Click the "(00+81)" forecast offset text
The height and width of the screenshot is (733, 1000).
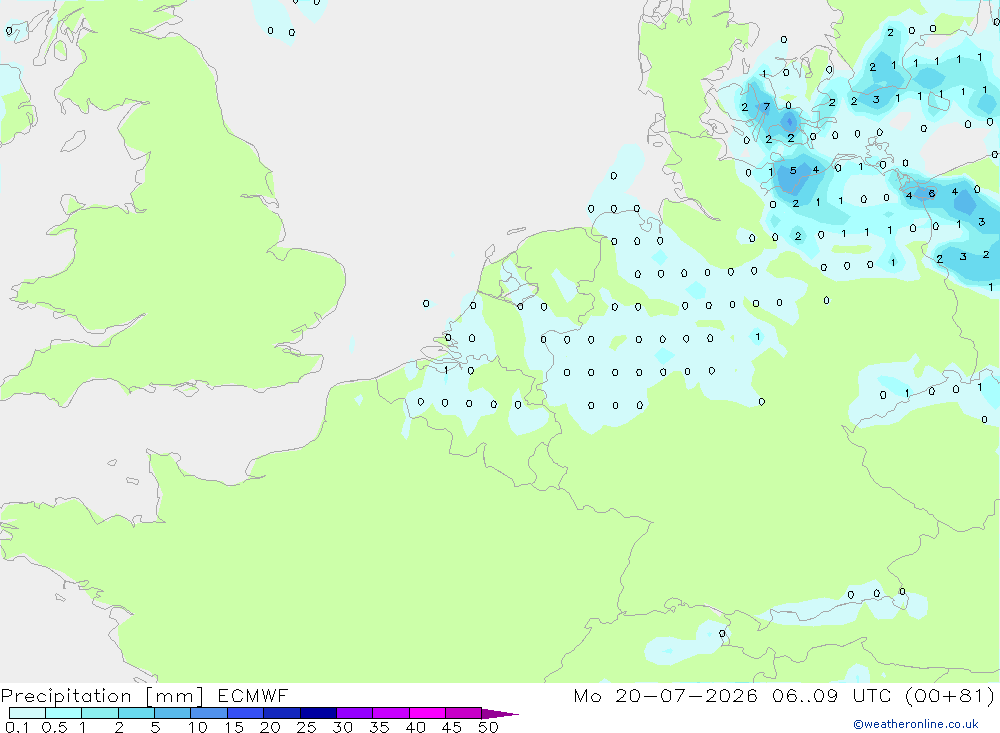(x=950, y=695)
